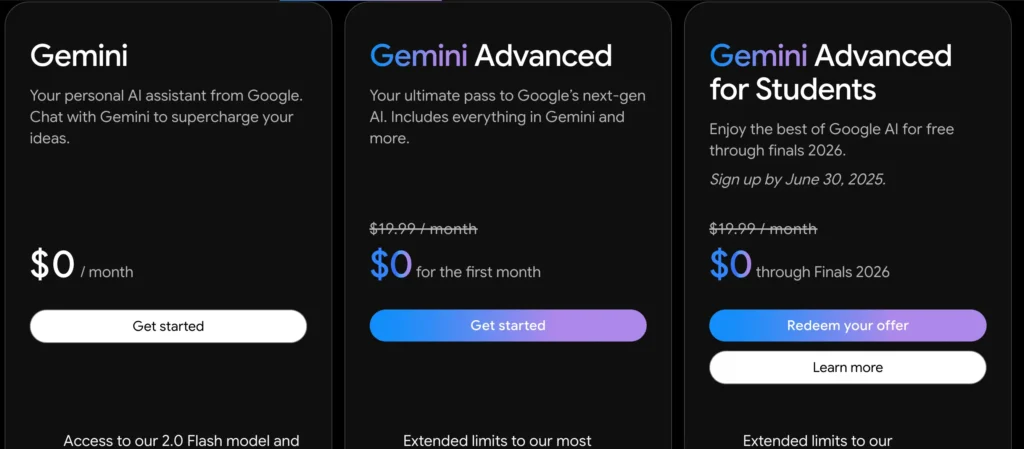
Task: Click the 'Your ultimate pass' description text
Action: coord(507,117)
